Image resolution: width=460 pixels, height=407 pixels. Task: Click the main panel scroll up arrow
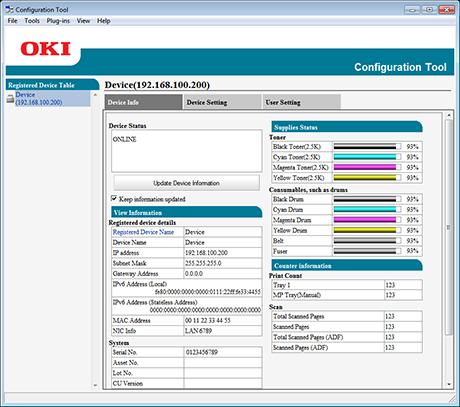[449, 115]
